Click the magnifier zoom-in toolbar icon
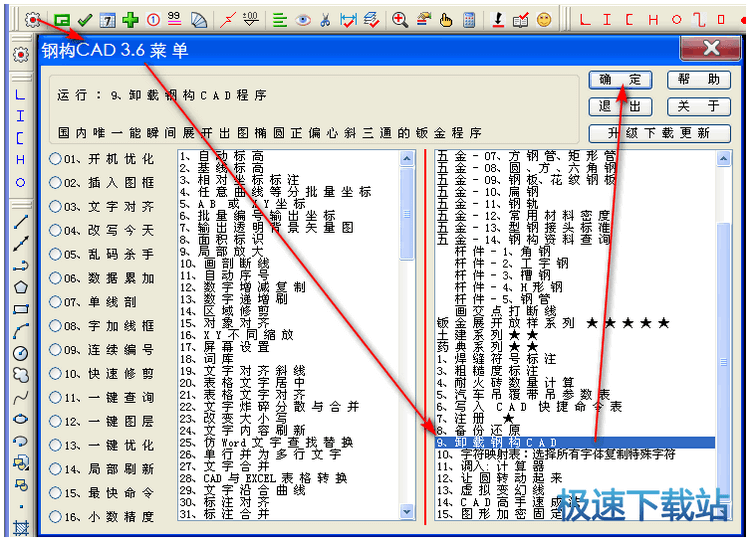750x542 pixels. [x=400, y=19]
